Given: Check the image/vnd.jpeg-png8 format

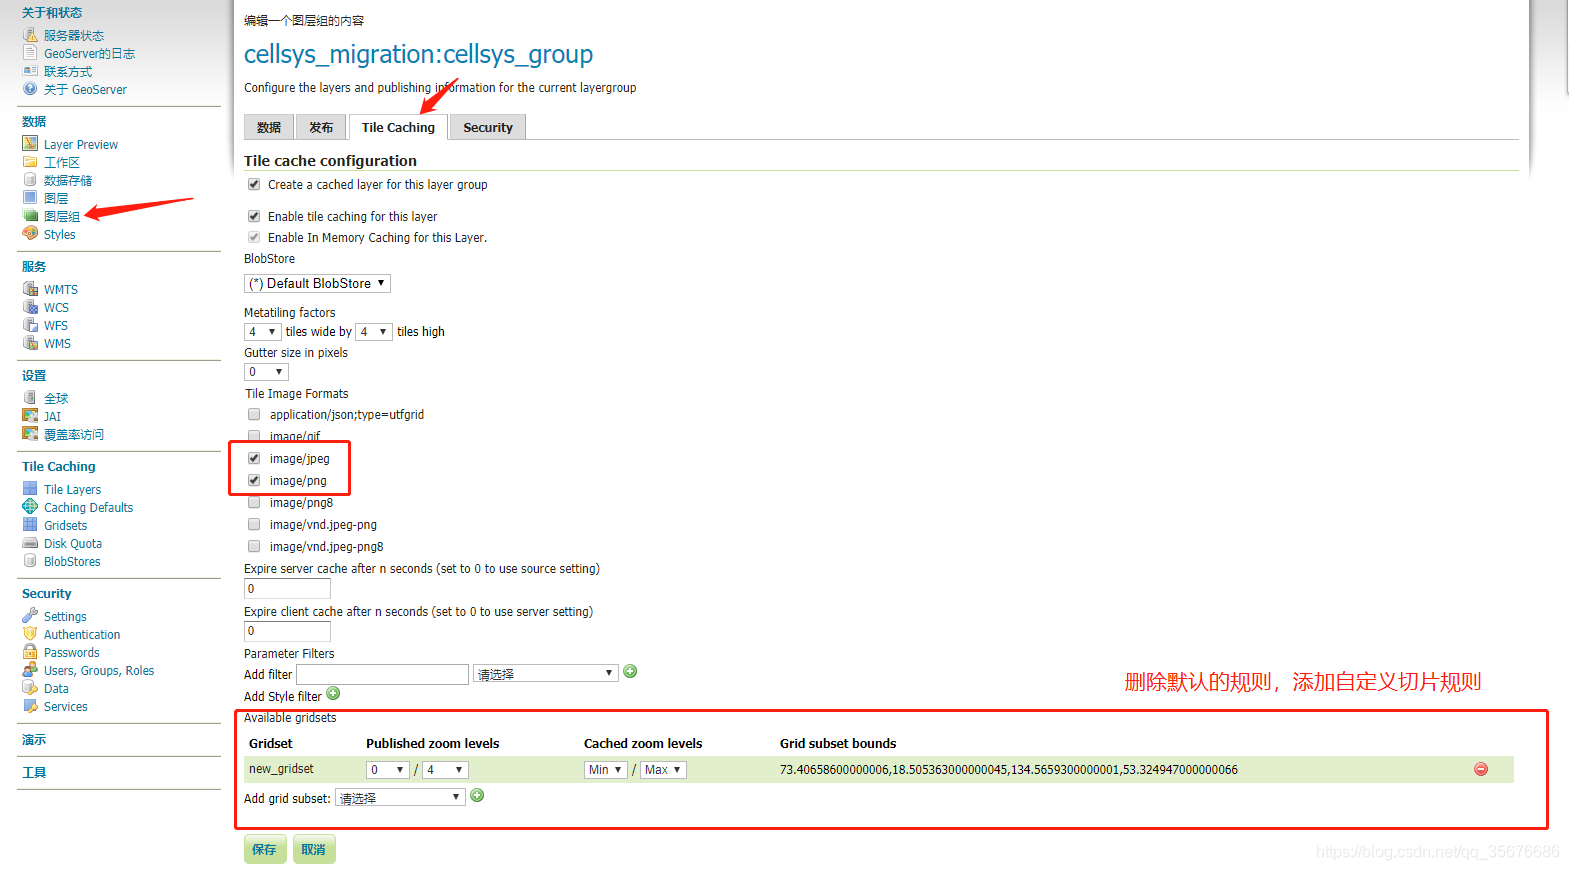Looking at the screenshot, I should (254, 546).
